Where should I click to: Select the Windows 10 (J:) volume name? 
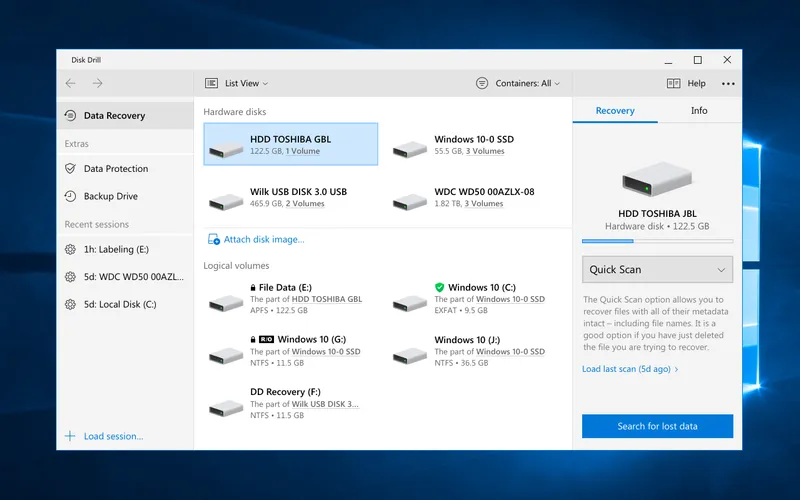(x=467, y=340)
